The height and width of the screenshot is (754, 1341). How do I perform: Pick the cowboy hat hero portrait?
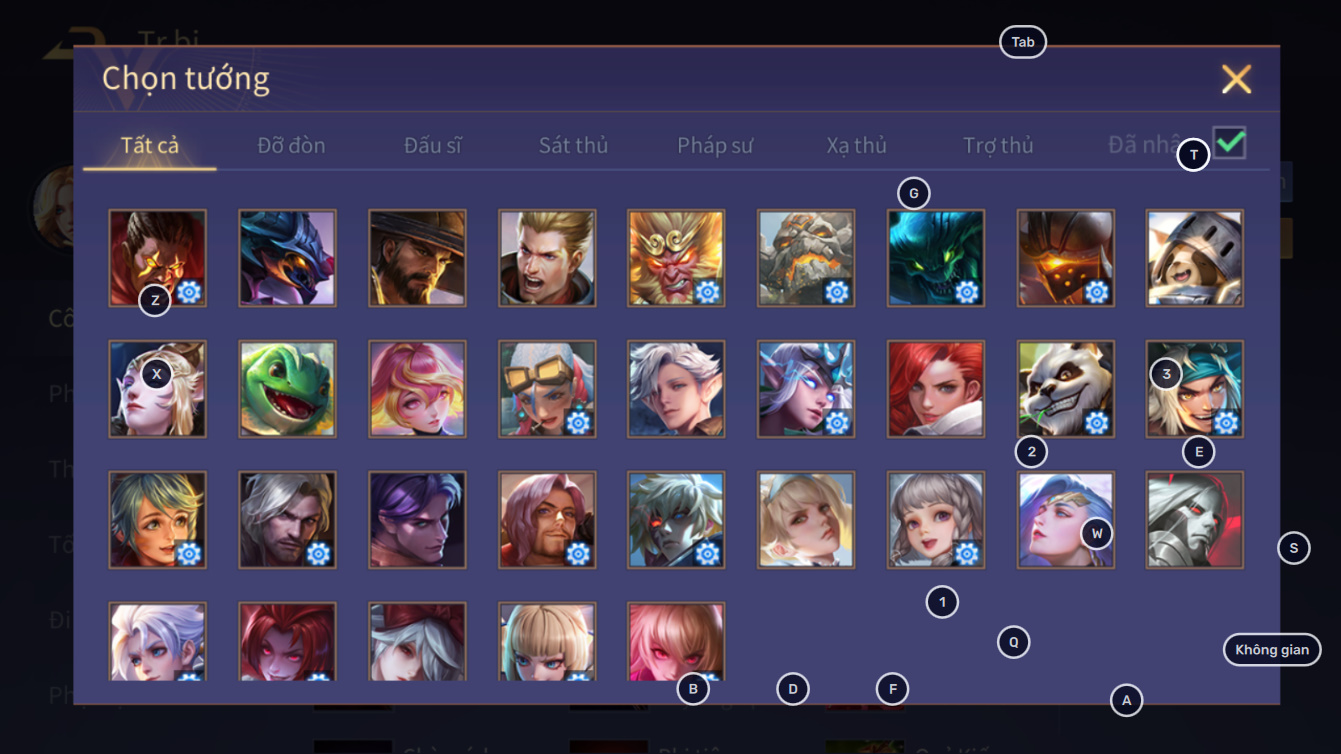point(417,258)
